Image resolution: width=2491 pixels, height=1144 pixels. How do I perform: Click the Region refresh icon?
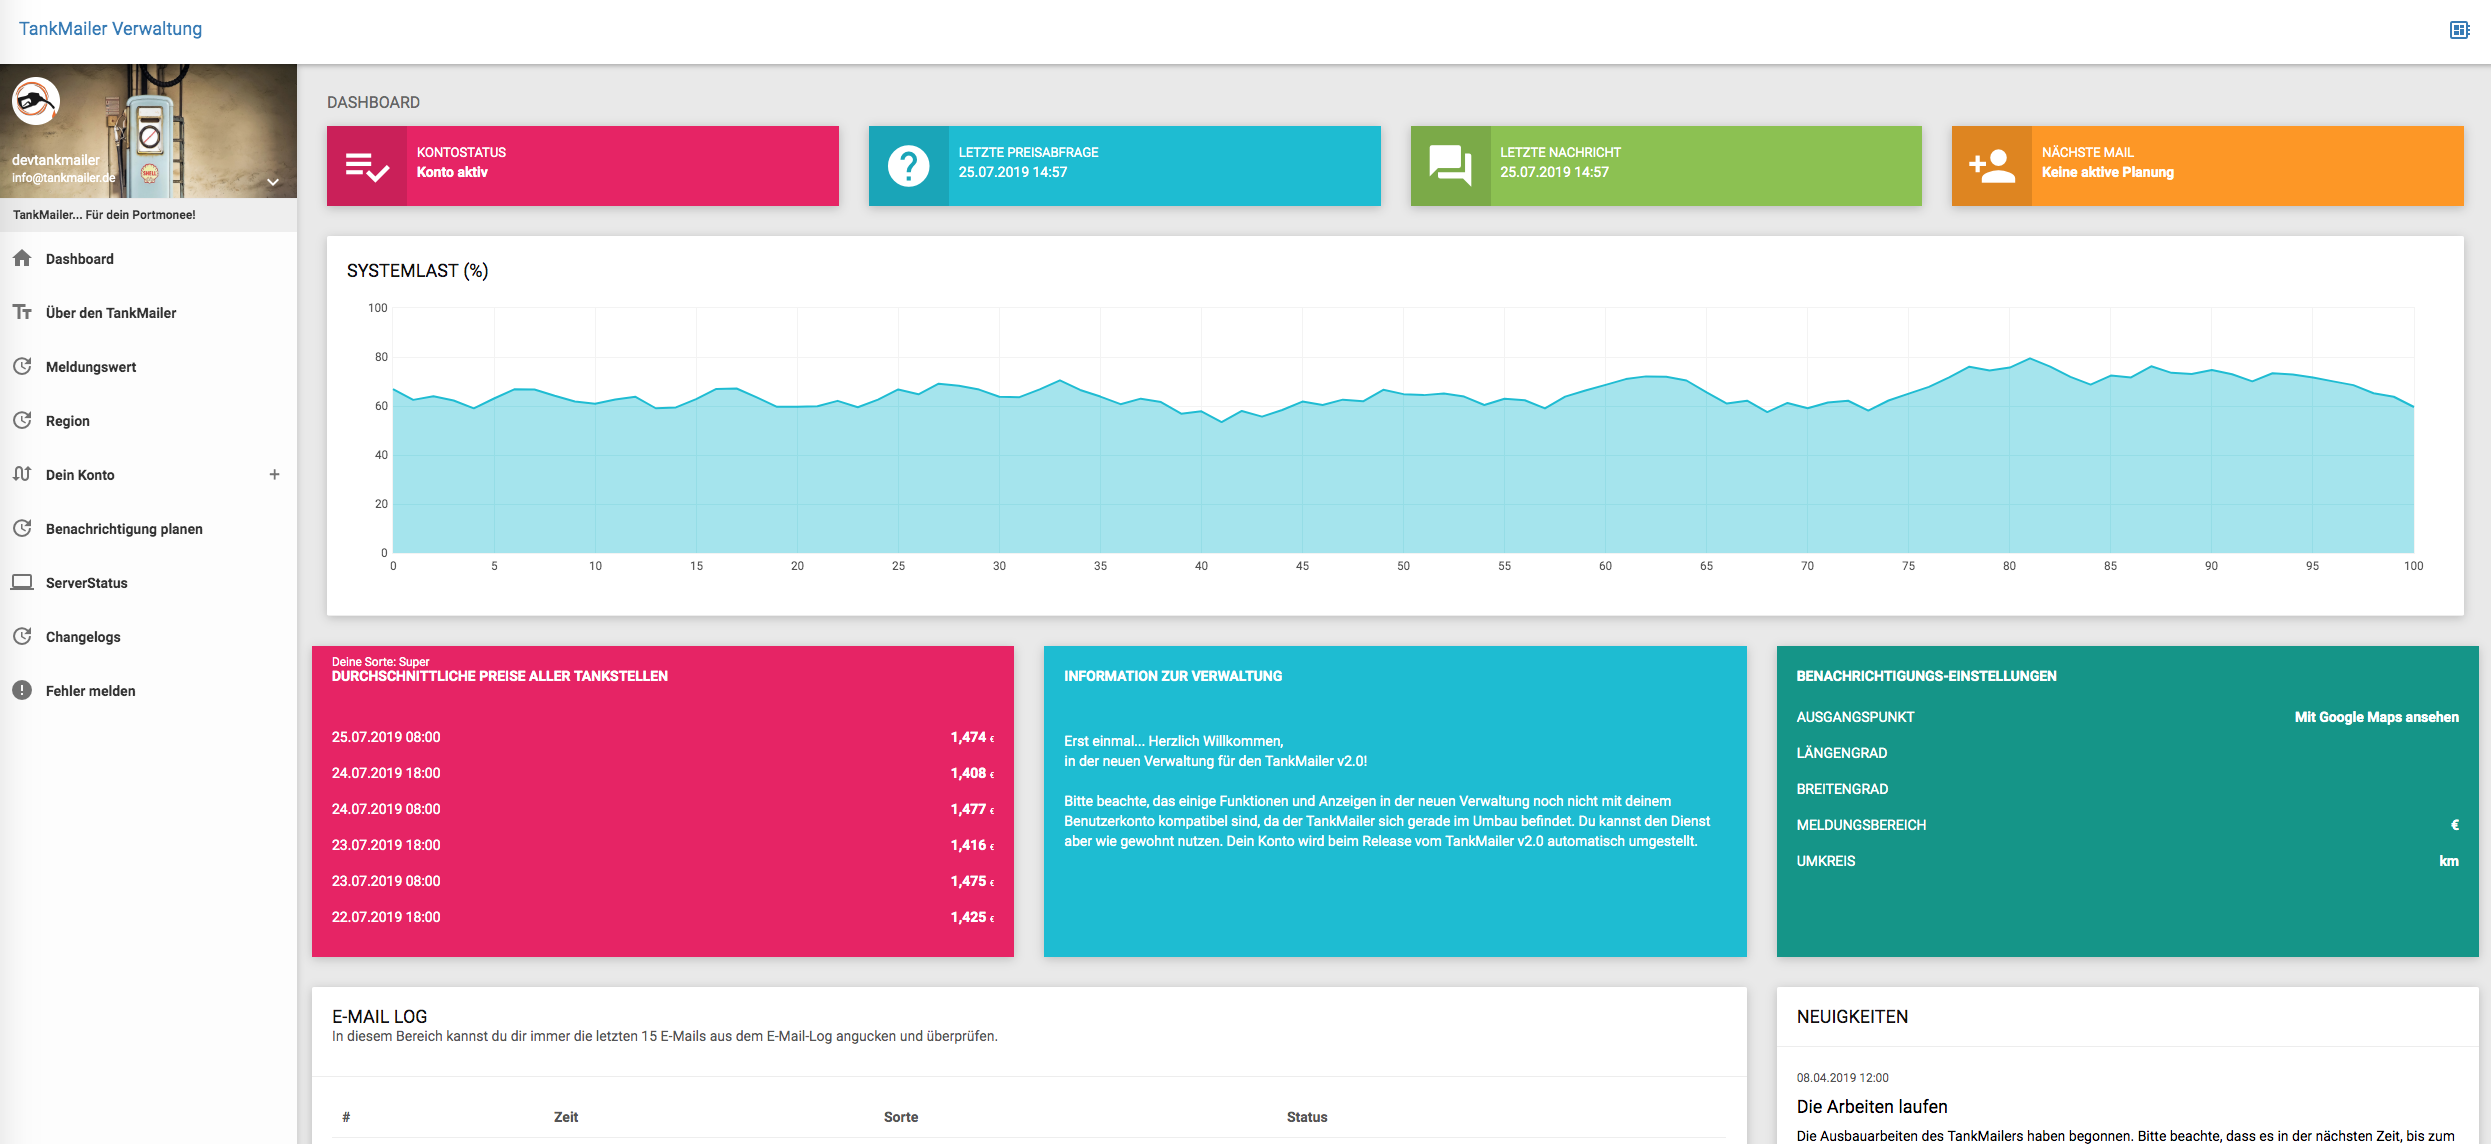pos(22,420)
